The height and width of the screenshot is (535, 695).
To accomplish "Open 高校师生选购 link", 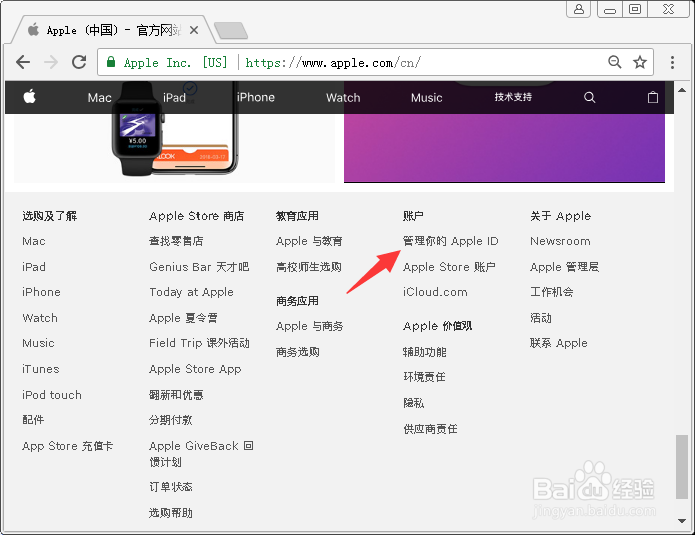I will point(308,267).
